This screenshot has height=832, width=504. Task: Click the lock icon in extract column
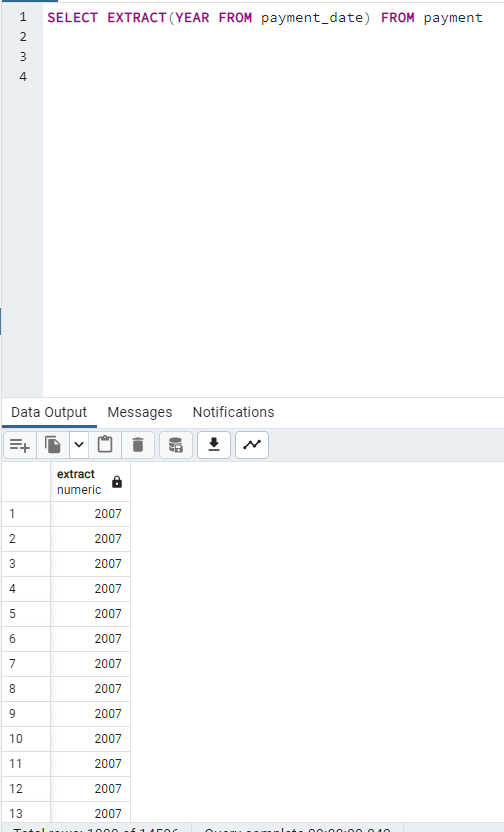117,482
